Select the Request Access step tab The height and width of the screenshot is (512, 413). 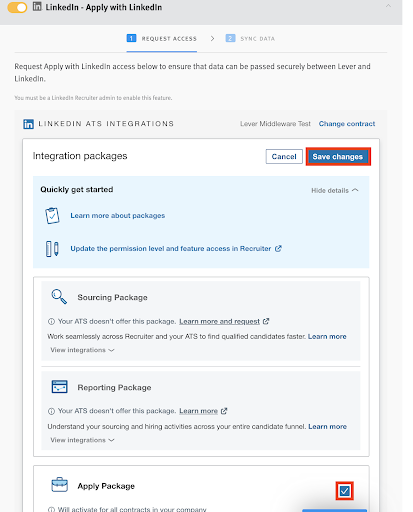(x=162, y=39)
